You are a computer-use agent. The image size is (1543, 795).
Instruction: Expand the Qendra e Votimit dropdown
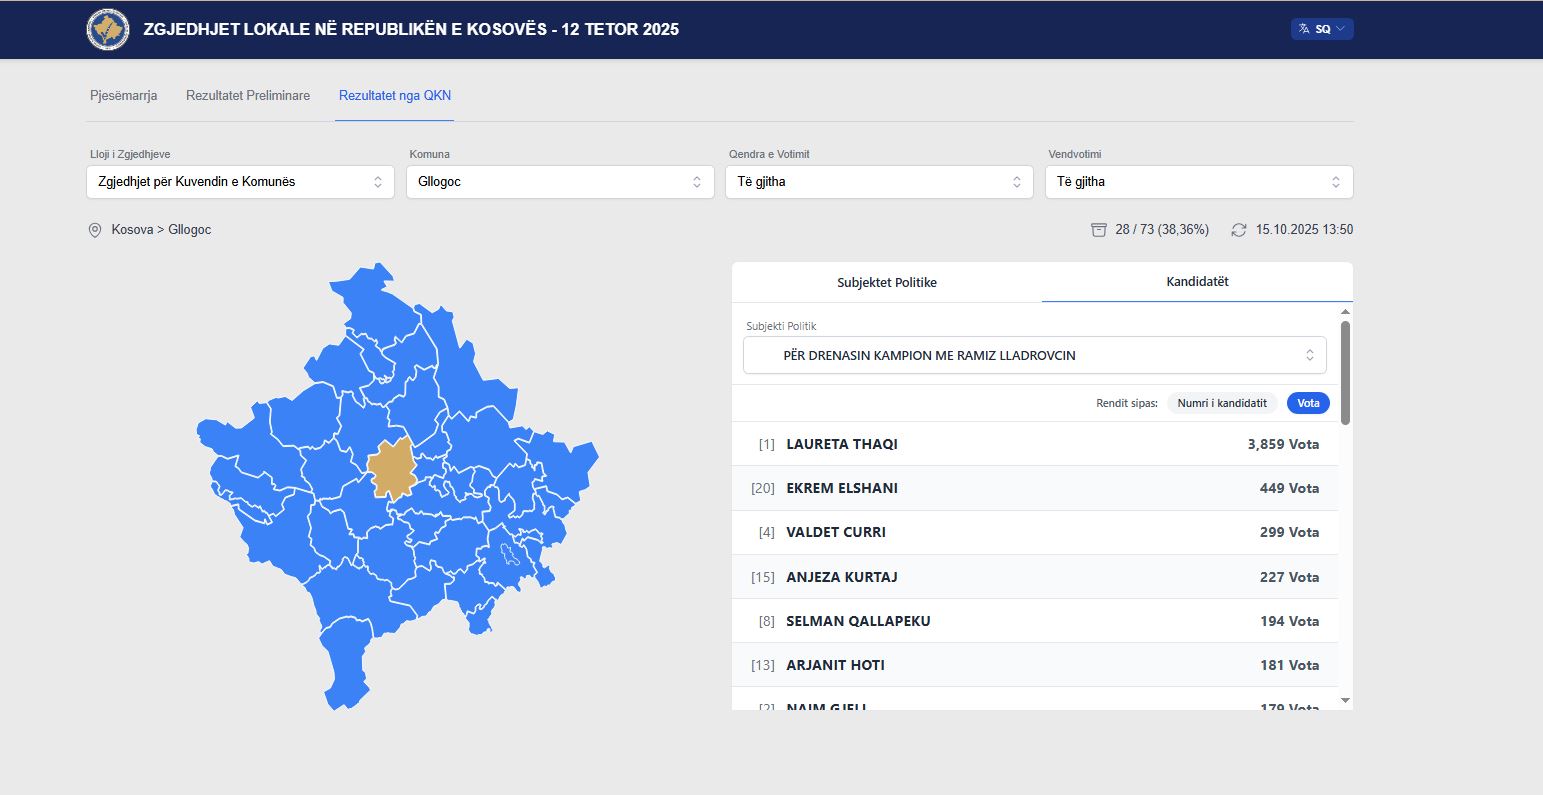click(879, 182)
